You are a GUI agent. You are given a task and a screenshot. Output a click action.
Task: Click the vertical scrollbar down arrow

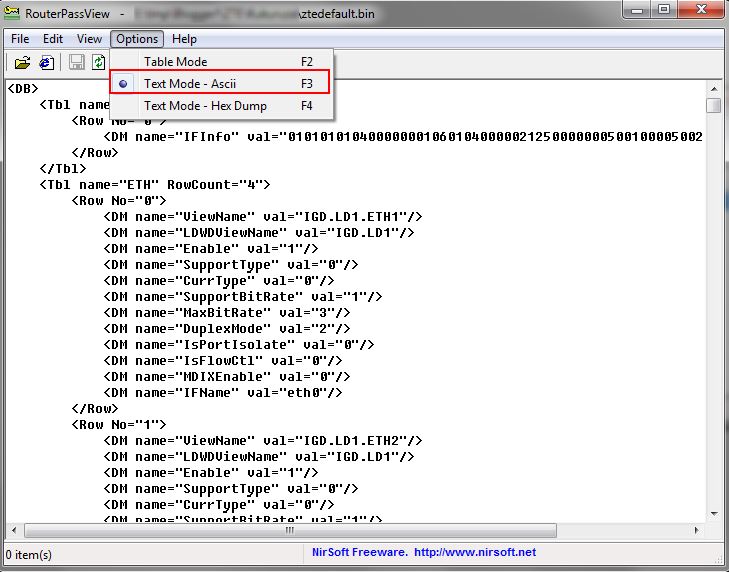tap(714, 514)
